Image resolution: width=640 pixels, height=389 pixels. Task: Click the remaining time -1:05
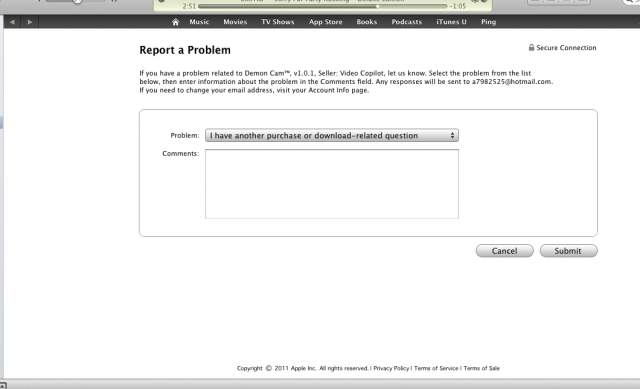[458, 6]
